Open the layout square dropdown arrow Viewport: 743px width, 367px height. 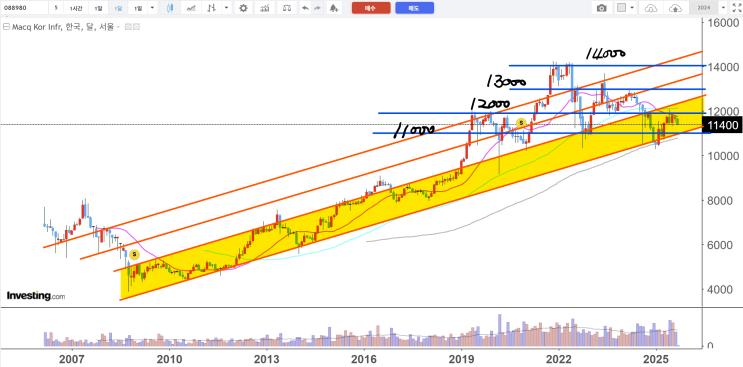pyautogui.click(x=632, y=8)
